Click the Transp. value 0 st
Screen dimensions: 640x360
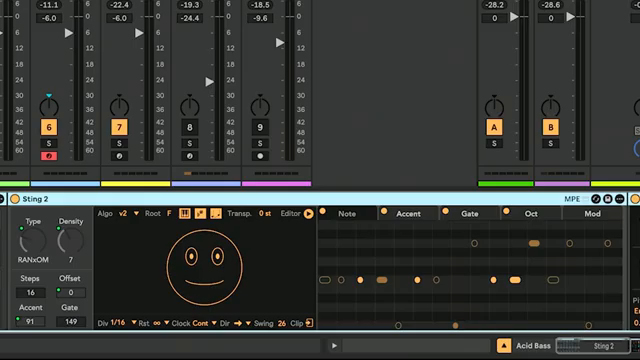tap(265, 213)
